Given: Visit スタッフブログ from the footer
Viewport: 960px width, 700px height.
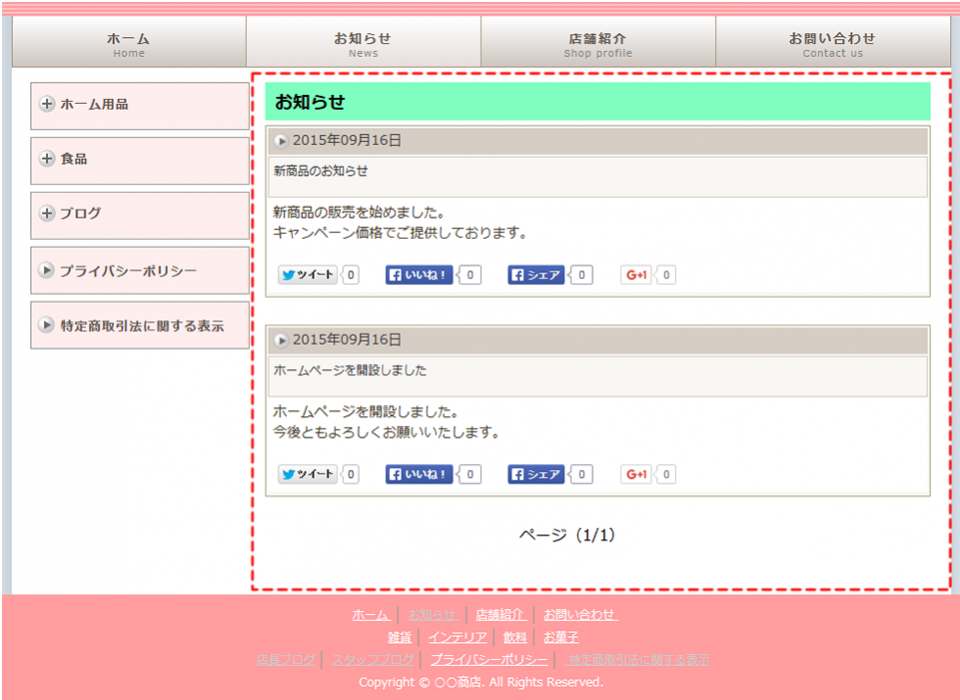Looking at the screenshot, I should (x=373, y=660).
